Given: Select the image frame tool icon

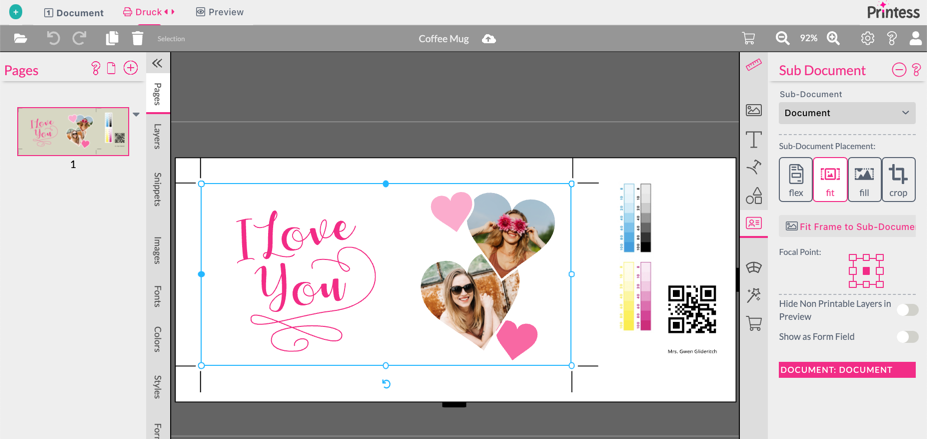Looking at the screenshot, I should pyautogui.click(x=754, y=110).
